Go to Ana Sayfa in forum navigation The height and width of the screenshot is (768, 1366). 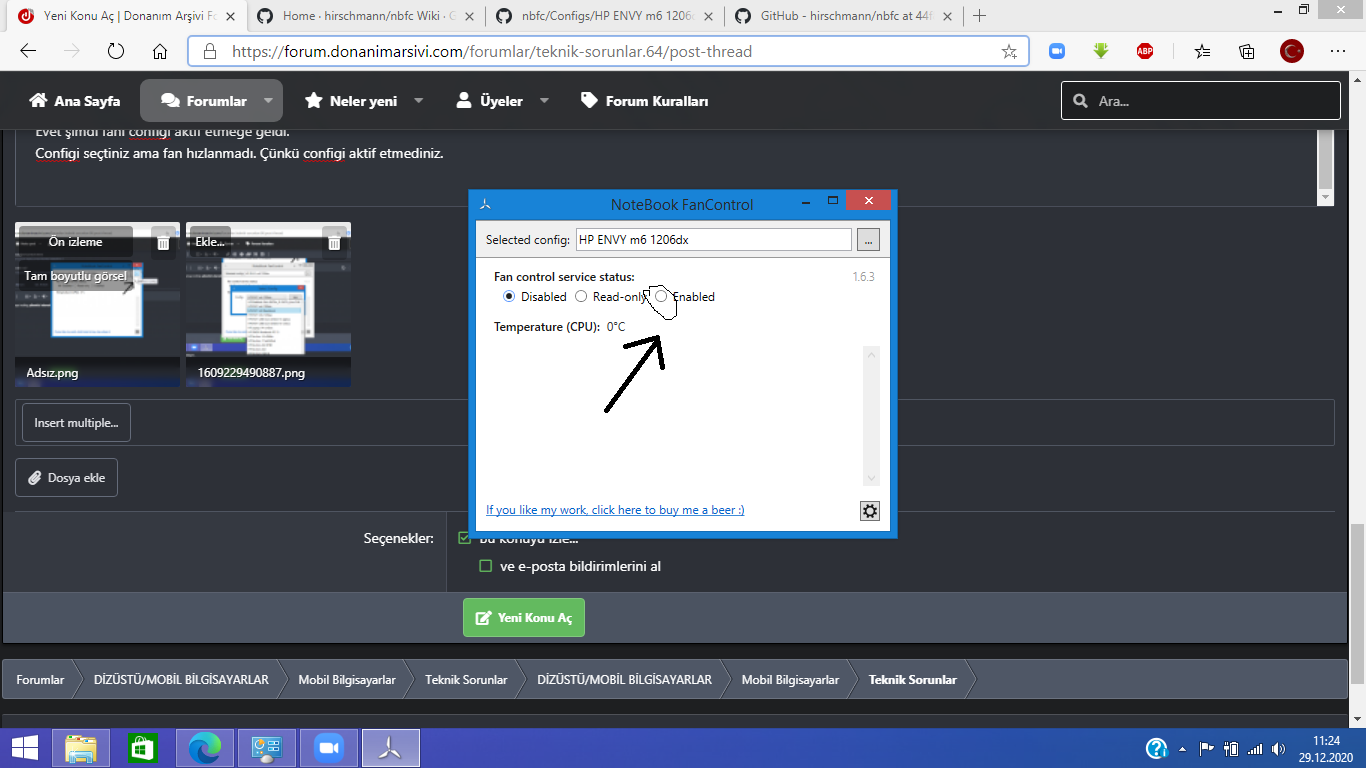[x=75, y=101]
